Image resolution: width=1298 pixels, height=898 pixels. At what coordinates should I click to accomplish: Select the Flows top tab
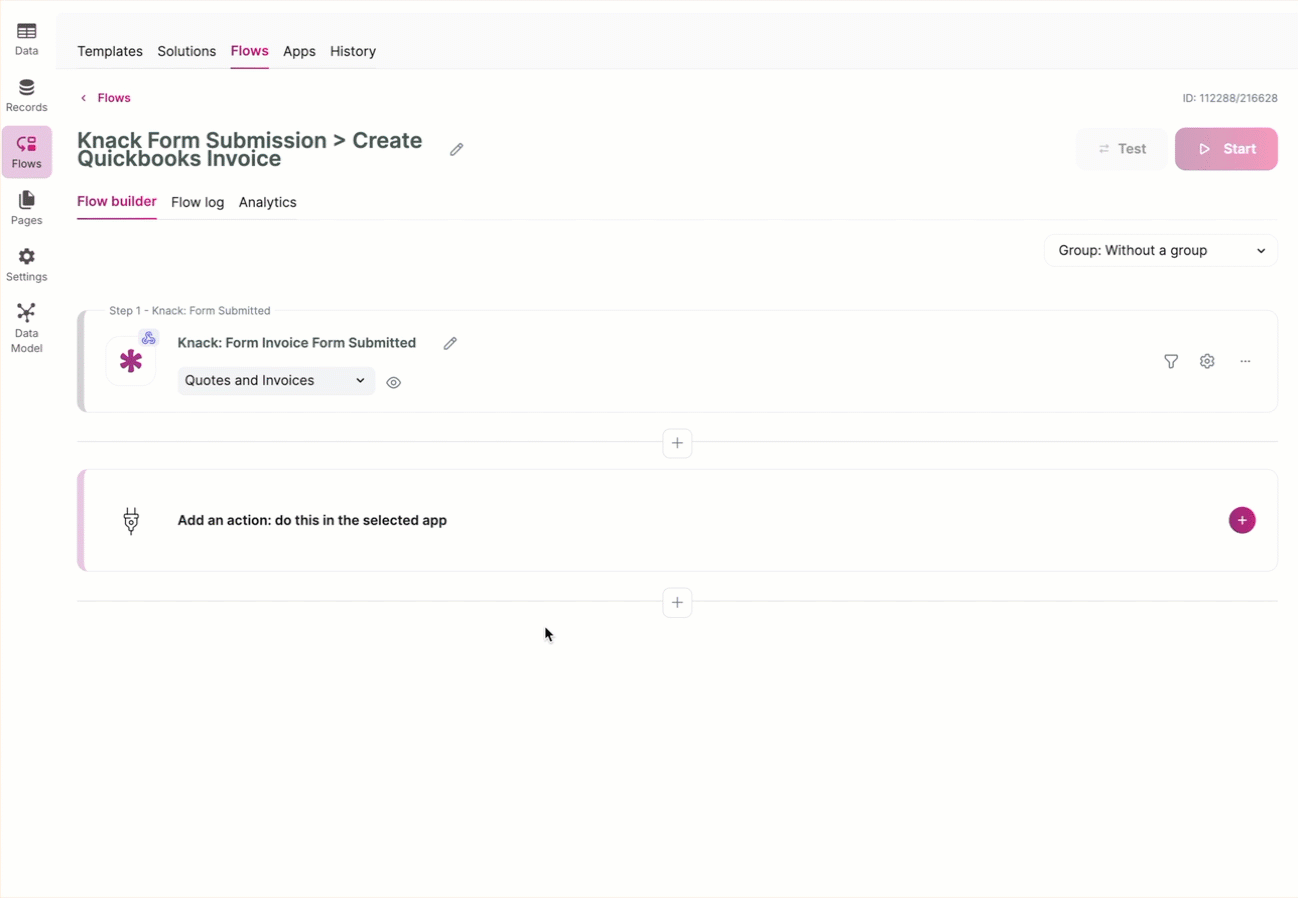pyautogui.click(x=249, y=51)
